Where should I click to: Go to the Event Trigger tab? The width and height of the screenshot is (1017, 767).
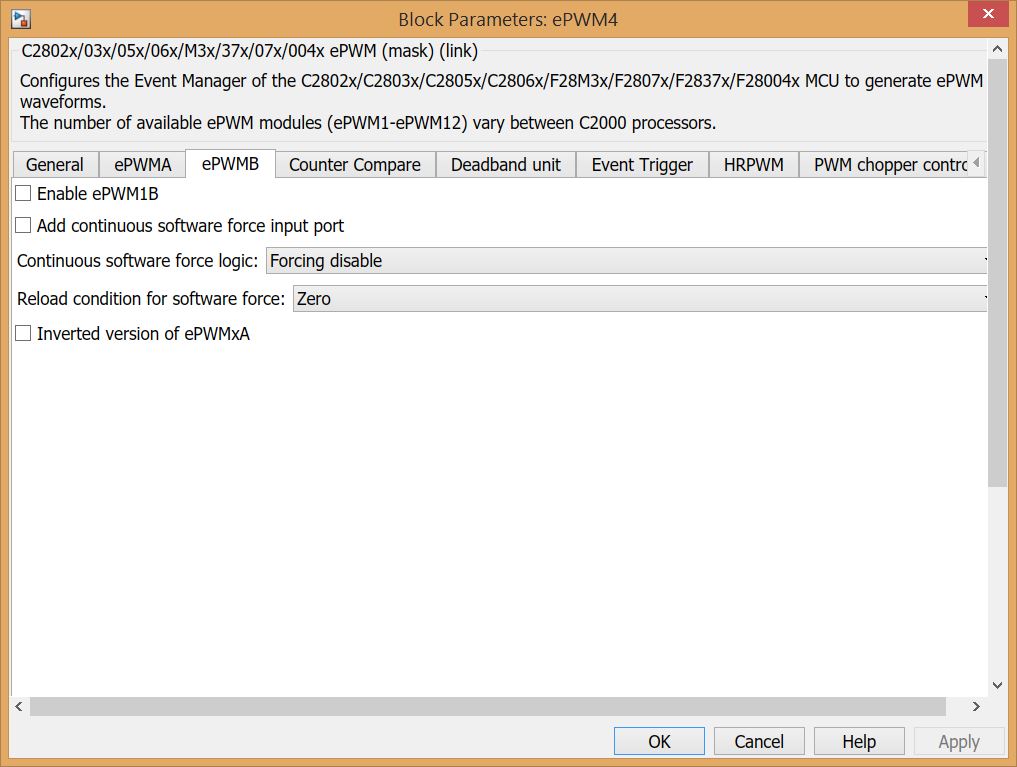(642, 165)
